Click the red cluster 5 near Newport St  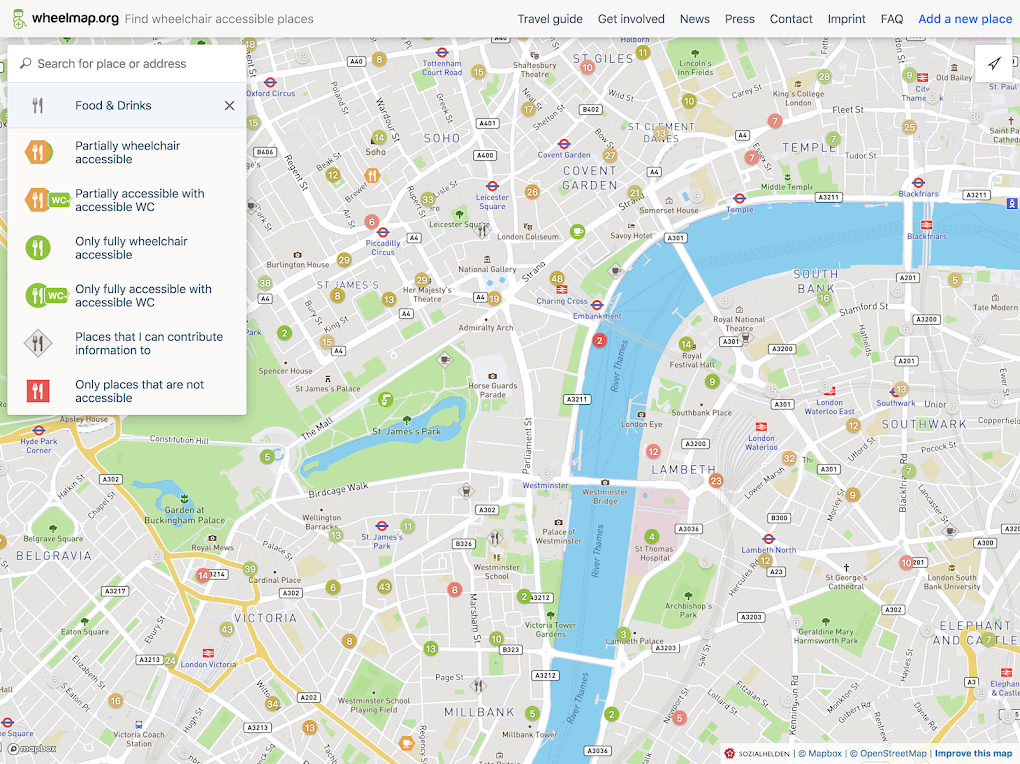679,718
